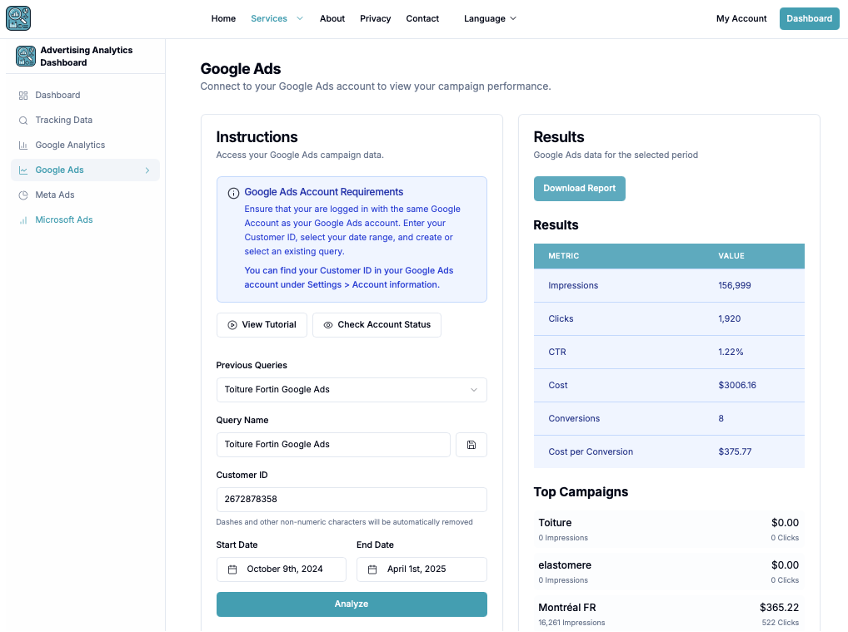Open the End Date picker

[x=421, y=569]
